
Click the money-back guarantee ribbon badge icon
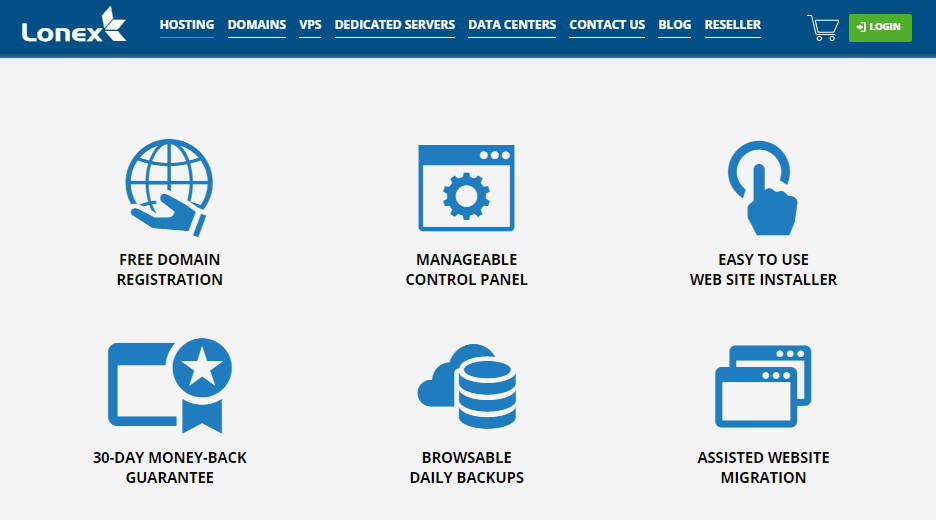pyautogui.click(x=170, y=386)
